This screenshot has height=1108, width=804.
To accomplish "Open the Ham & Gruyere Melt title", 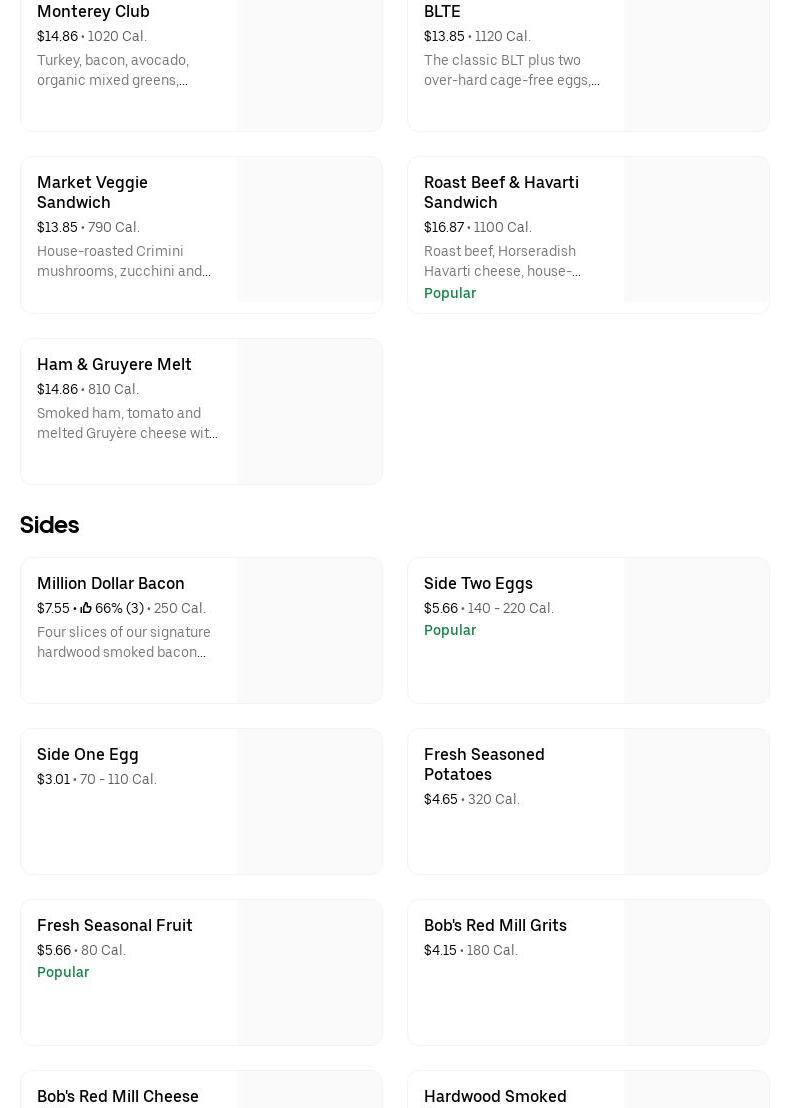I will 114,364.
